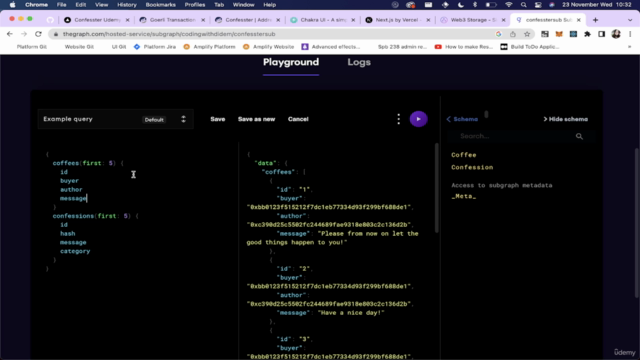The width and height of the screenshot is (640, 360).
Task: Open the Profiles menu
Action: [195, 5]
